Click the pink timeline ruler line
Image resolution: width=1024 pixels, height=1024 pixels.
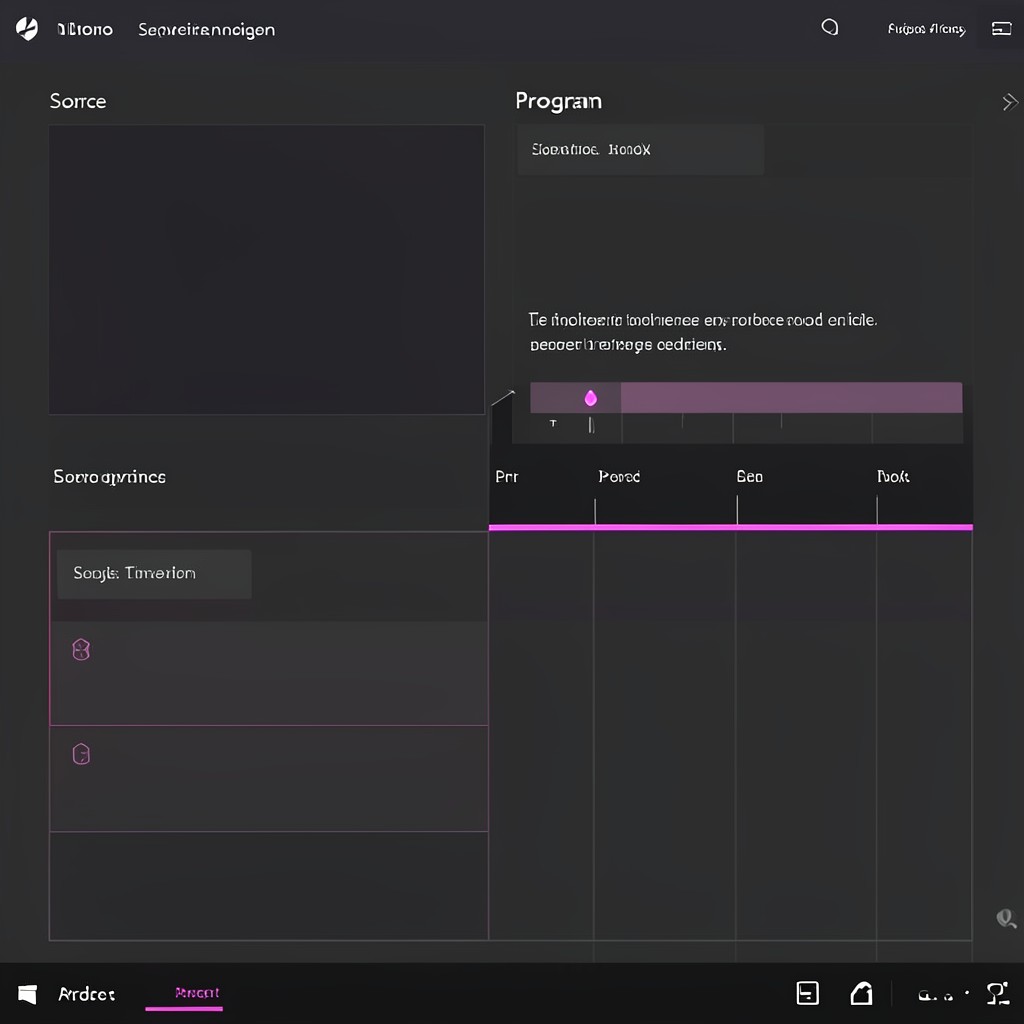tap(731, 527)
